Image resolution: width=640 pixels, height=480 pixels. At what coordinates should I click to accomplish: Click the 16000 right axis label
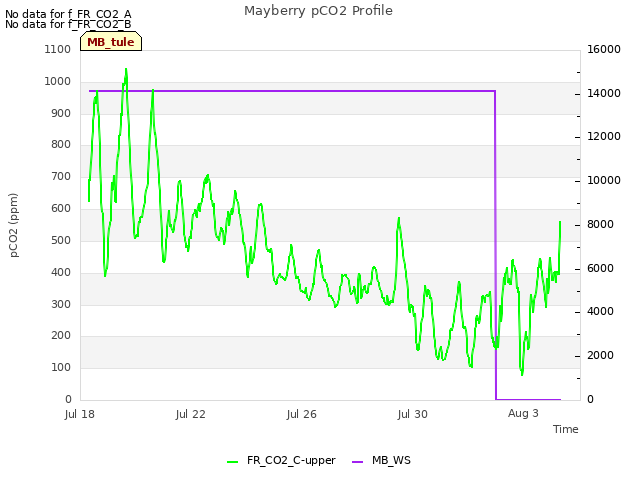tap(604, 49)
